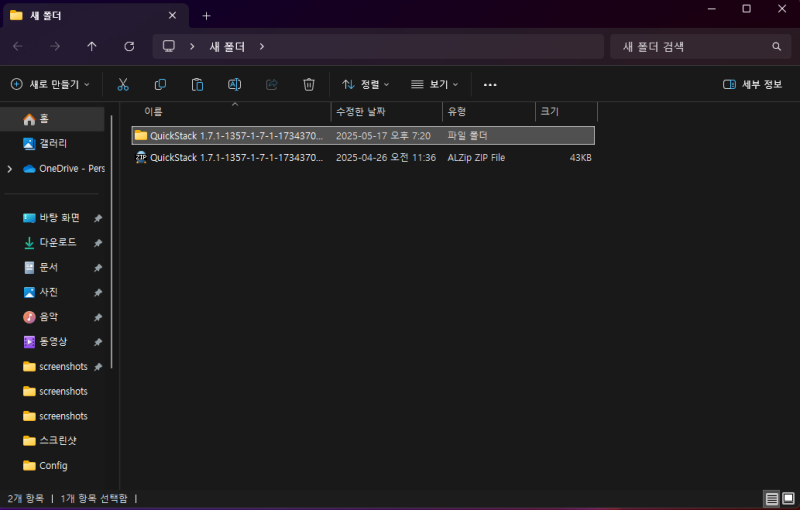Expand the OneDrive tree node chevron
The height and width of the screenshot is (510, 800).
tap(10, 169)
